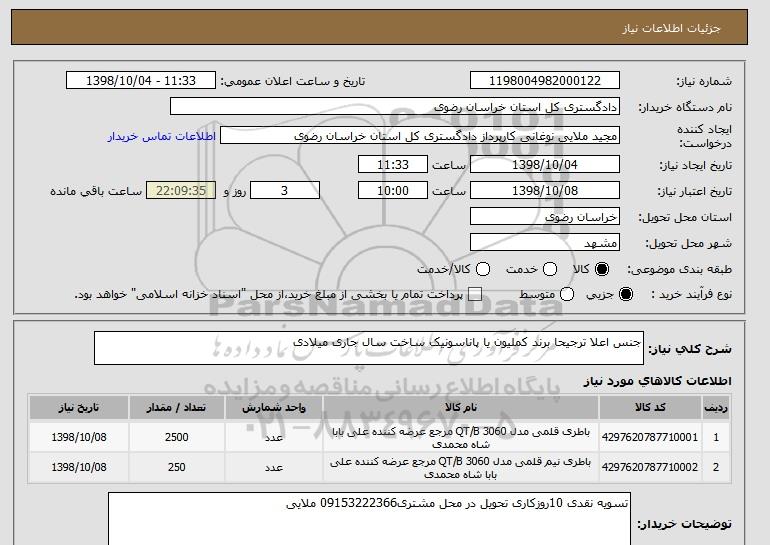Click the تاریخ نیاز column header

pos(79,408)
